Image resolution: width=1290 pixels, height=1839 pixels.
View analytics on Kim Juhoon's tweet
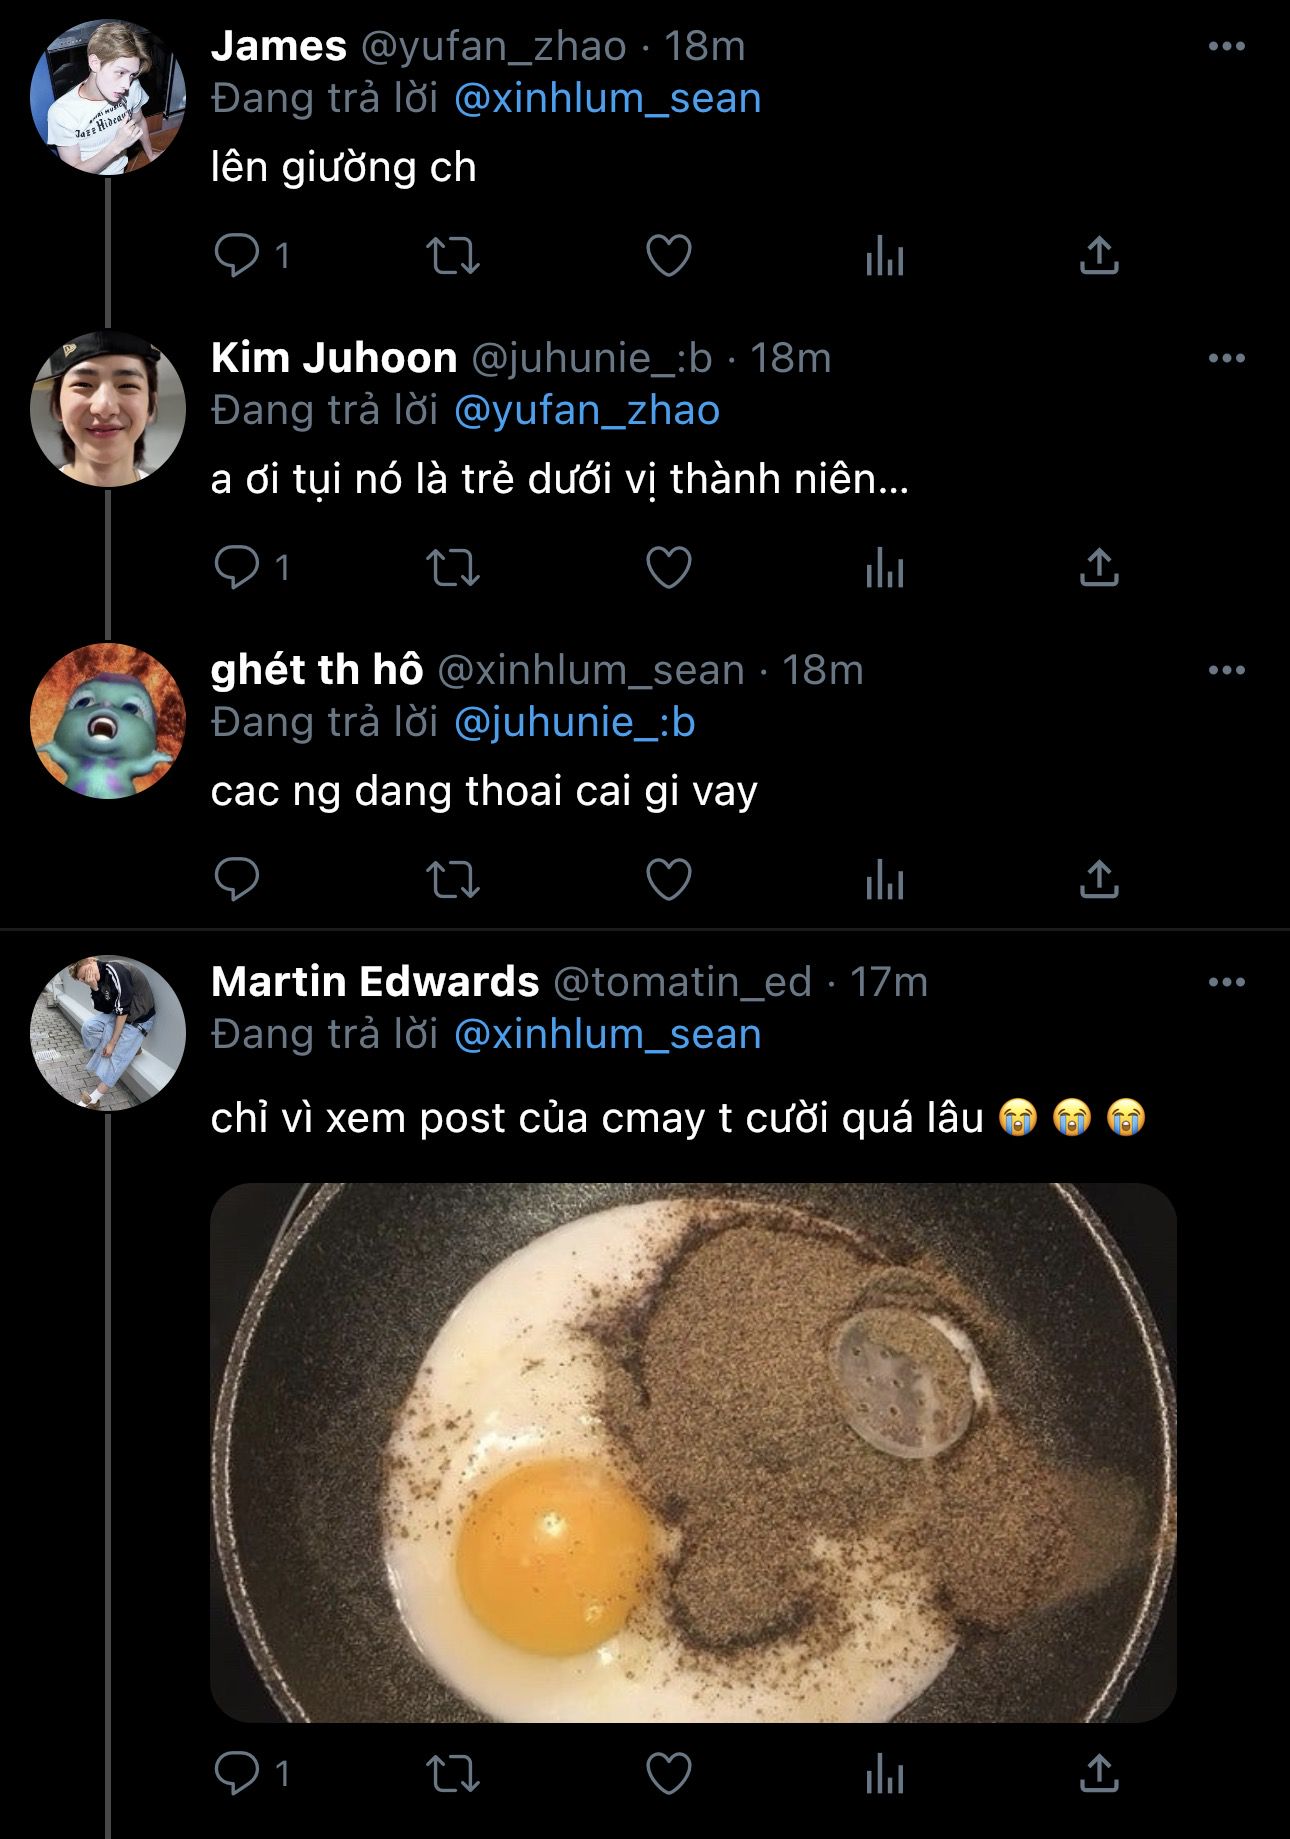(884, 568)
